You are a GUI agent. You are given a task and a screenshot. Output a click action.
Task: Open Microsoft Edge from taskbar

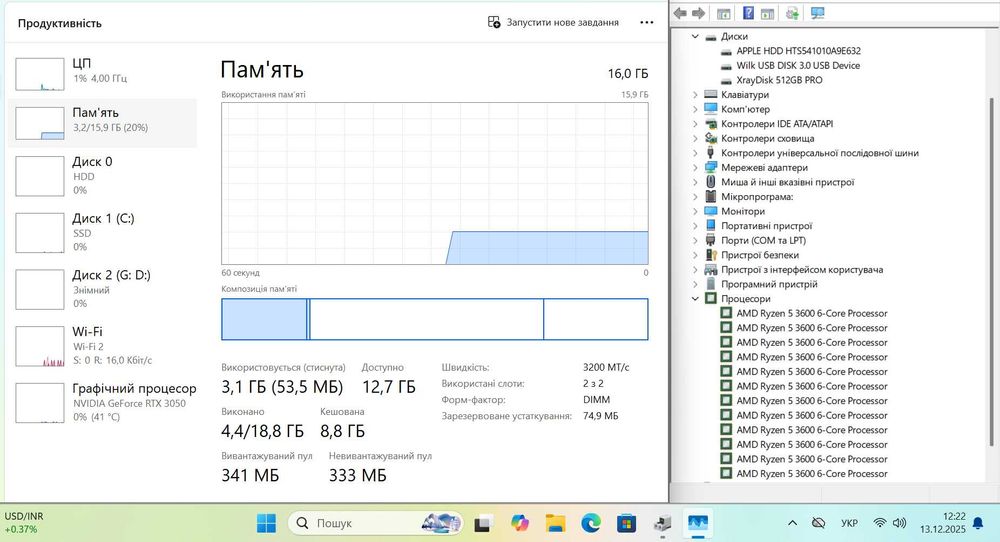591,524
